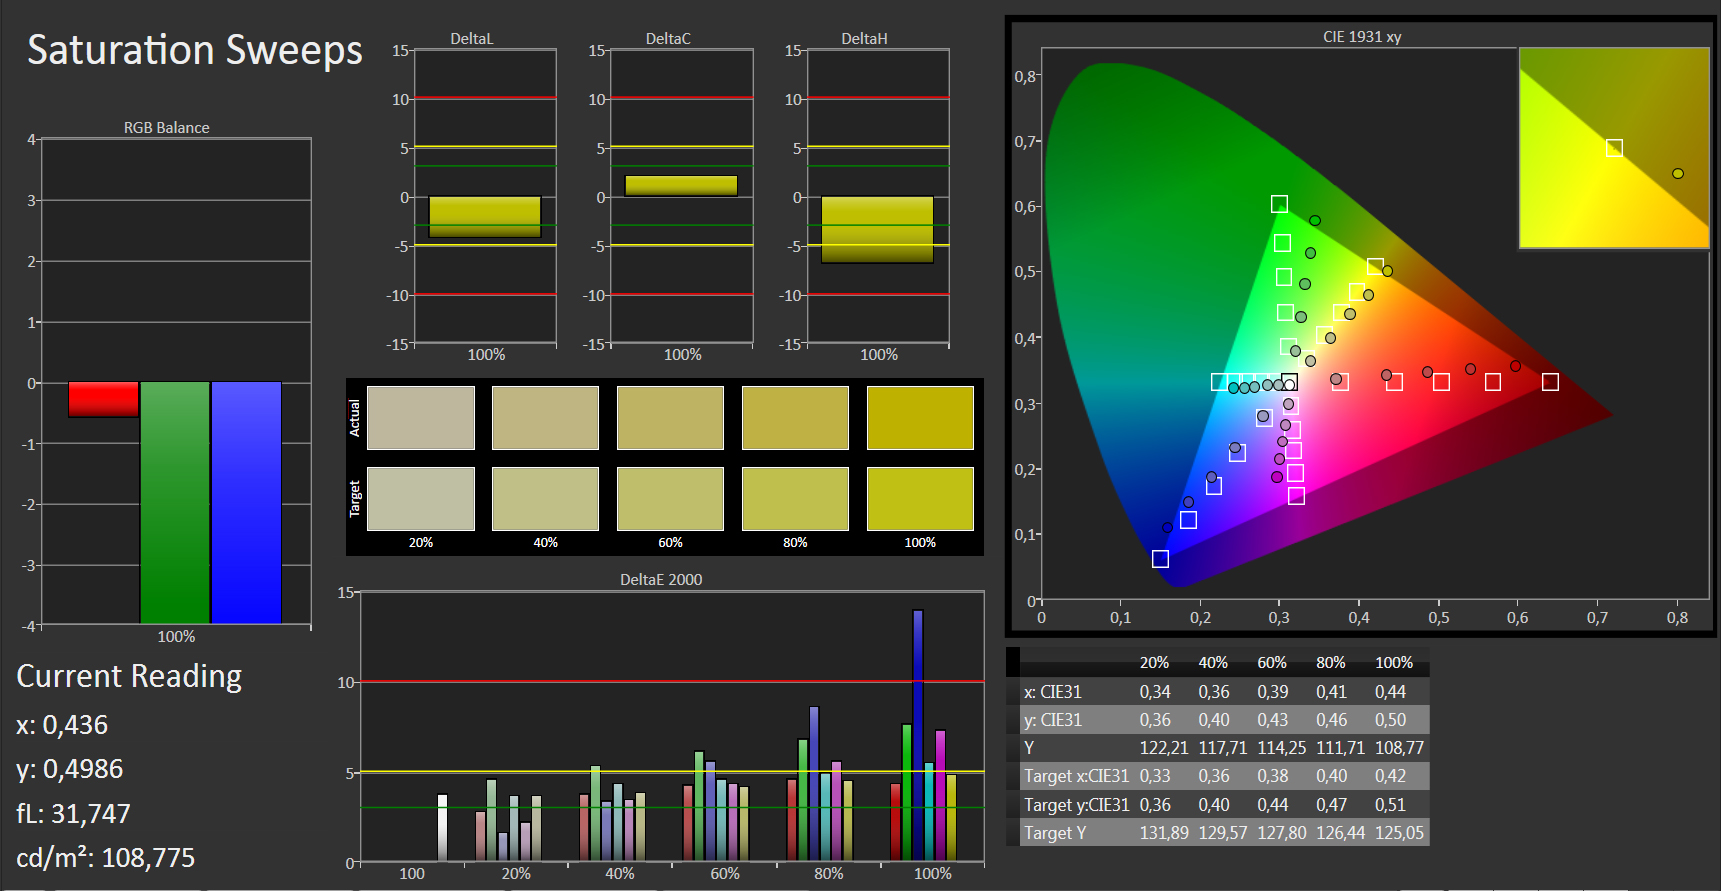Click the white bar above 100 in DeltaE 2000

pos(442,828)
